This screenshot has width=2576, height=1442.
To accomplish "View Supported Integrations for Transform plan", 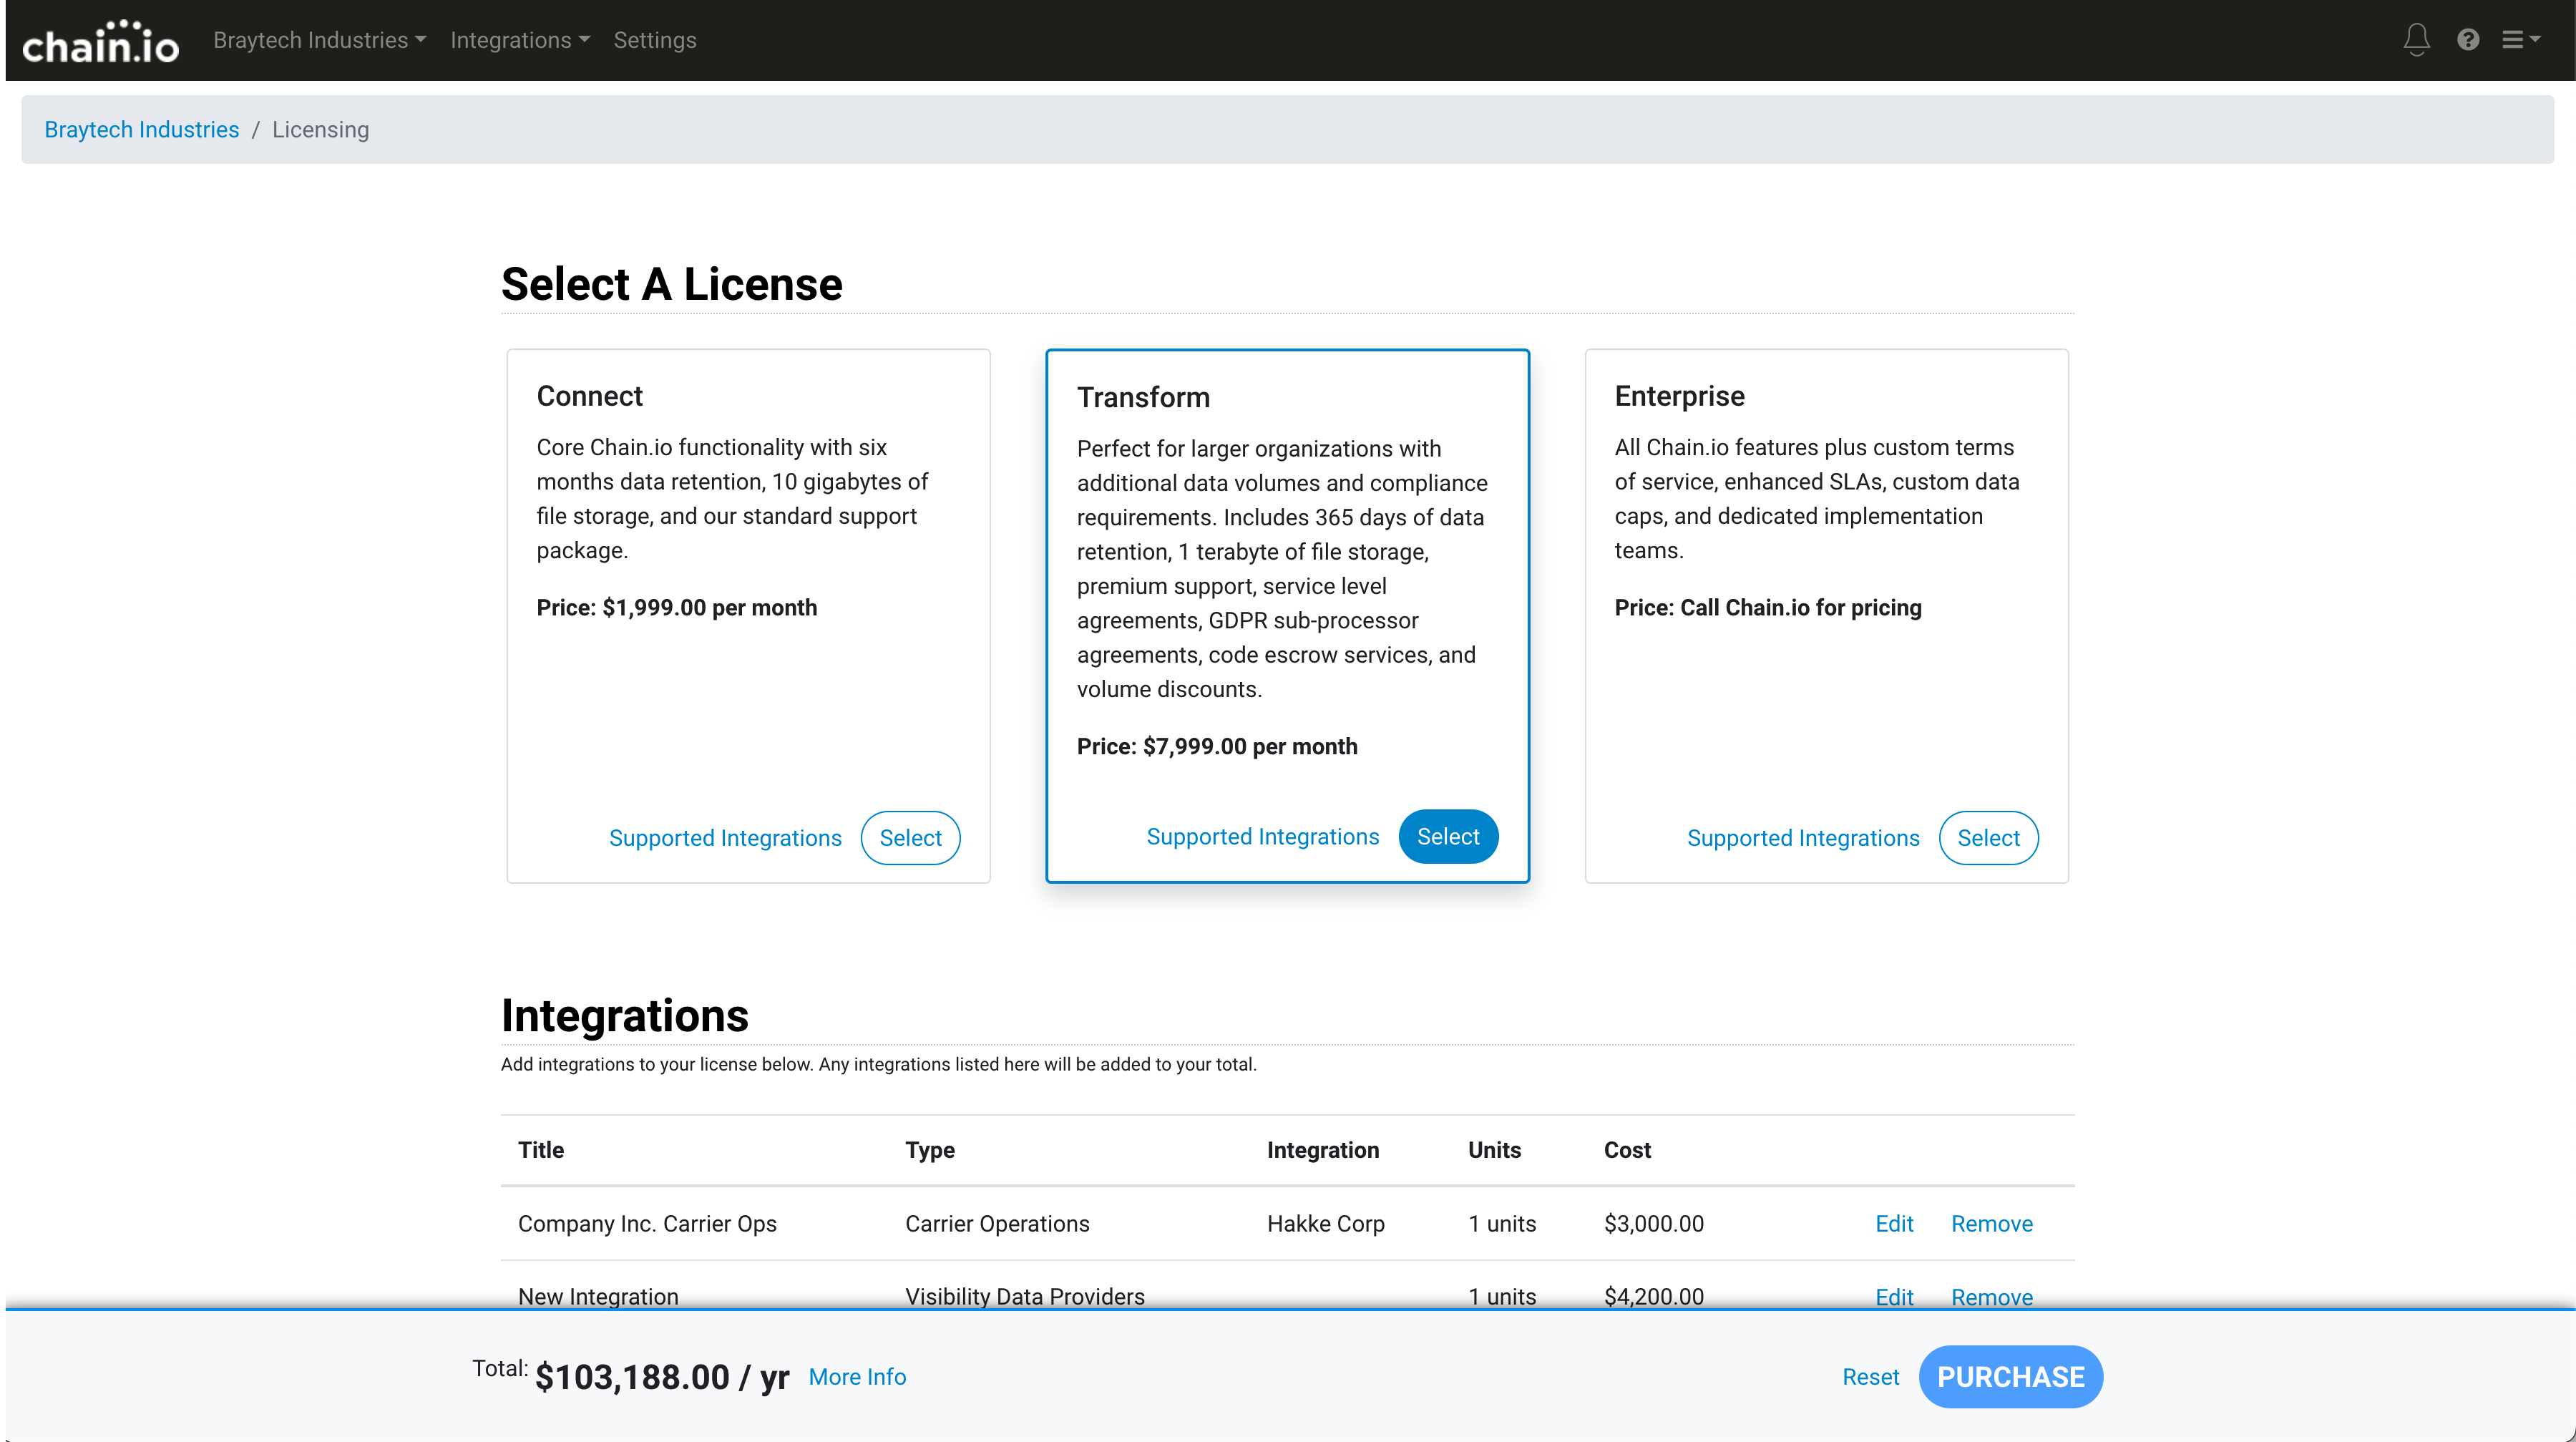I will pos(1262,837).
